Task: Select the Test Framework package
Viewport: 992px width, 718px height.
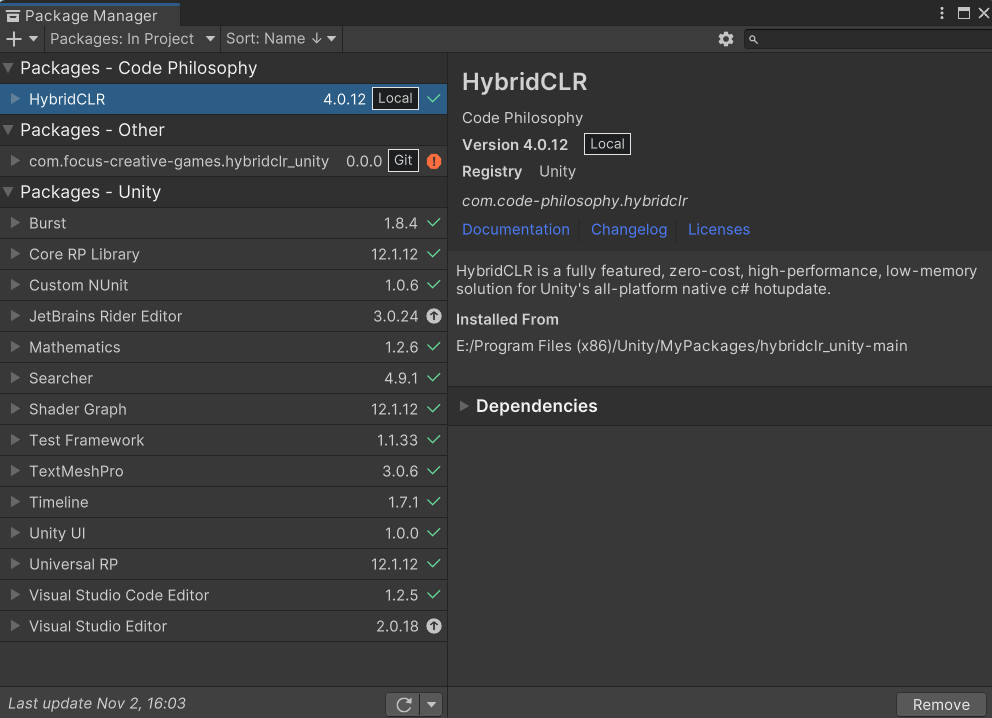Action: pos(223,440)
